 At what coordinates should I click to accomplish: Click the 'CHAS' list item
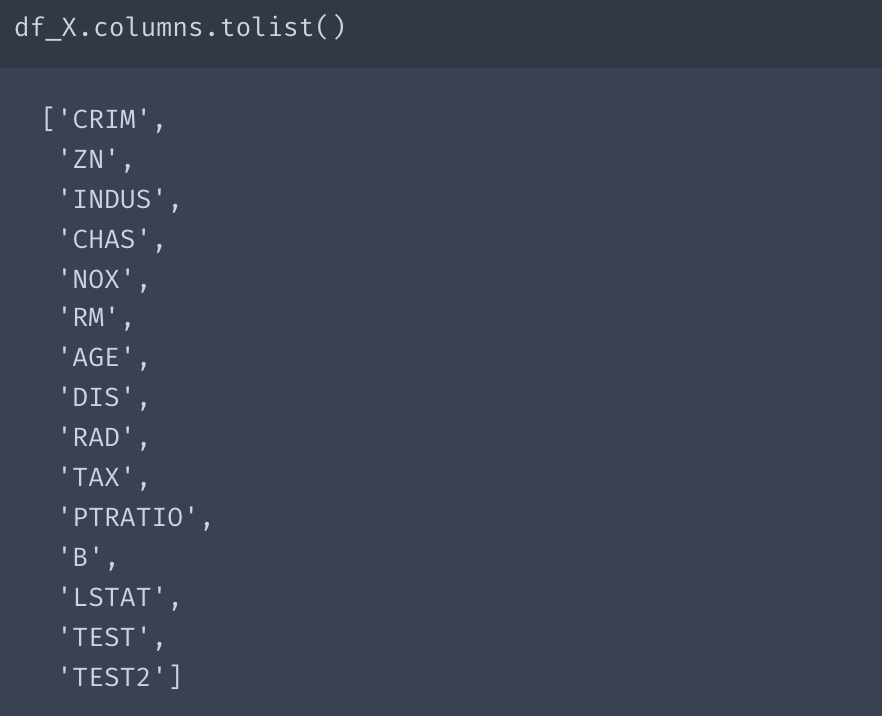104,240
